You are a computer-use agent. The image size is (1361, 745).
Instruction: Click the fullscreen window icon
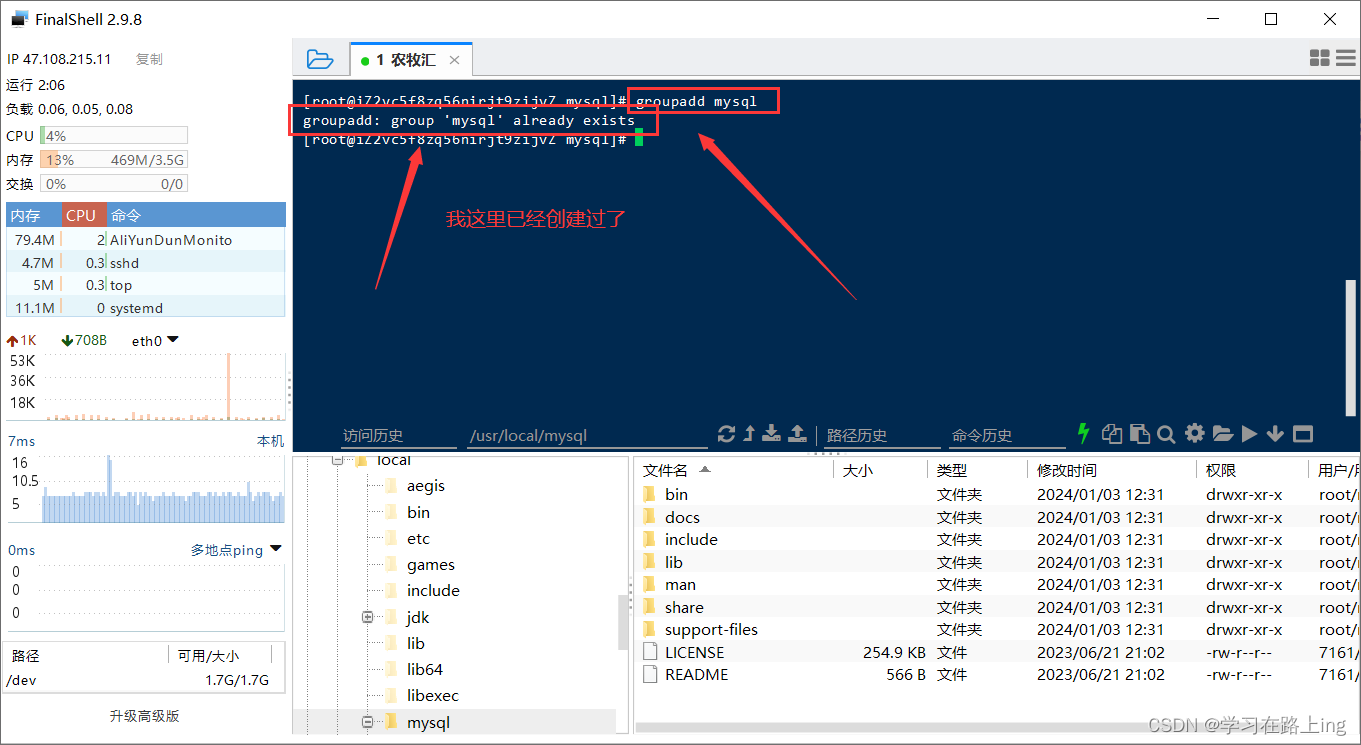pos(1302,433)
